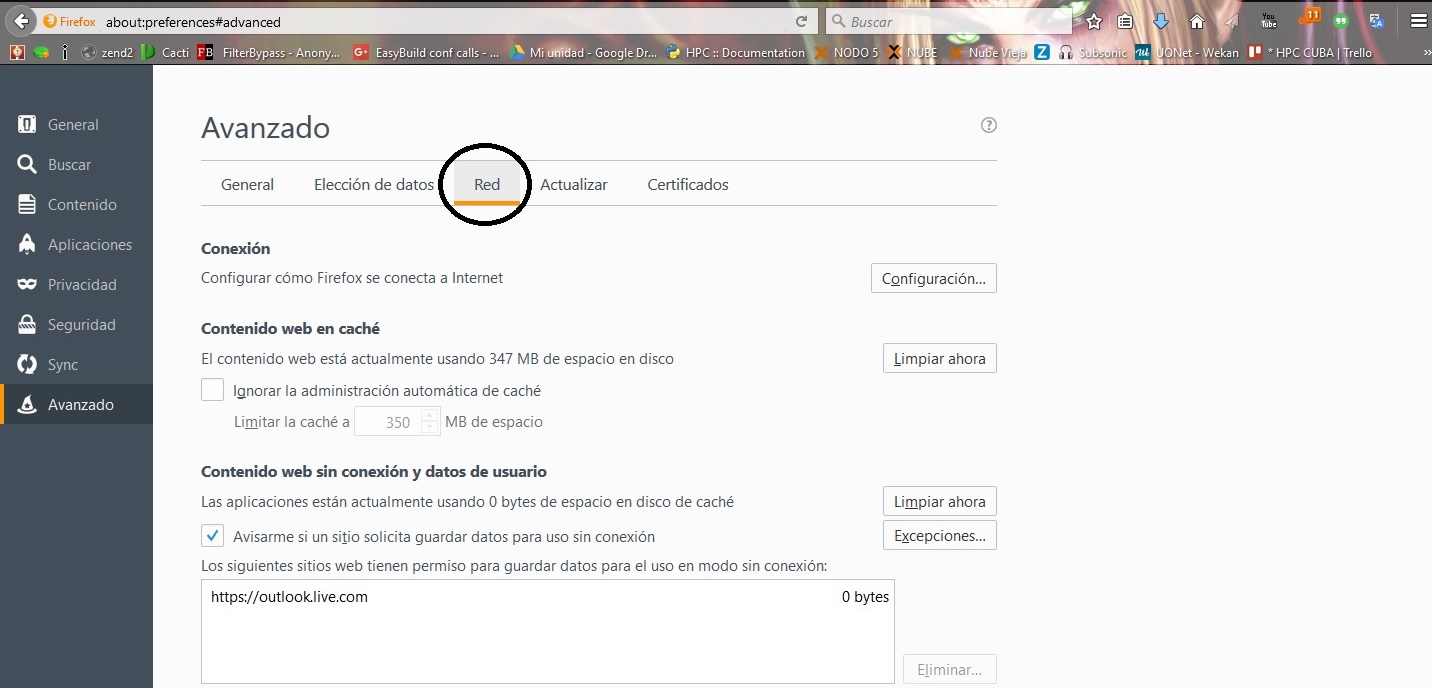The image size is (1432, 688).
Task: Enable Ignorar la administración automática de caché
Action: coord(212,390)
